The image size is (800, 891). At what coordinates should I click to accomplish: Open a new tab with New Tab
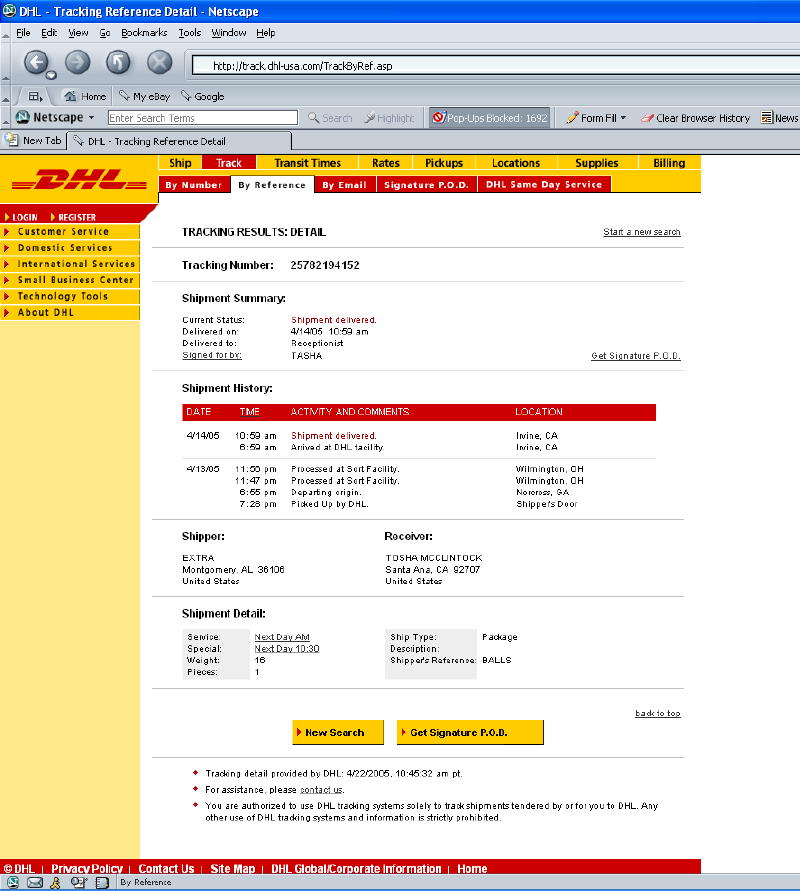[x=32, y=140]
